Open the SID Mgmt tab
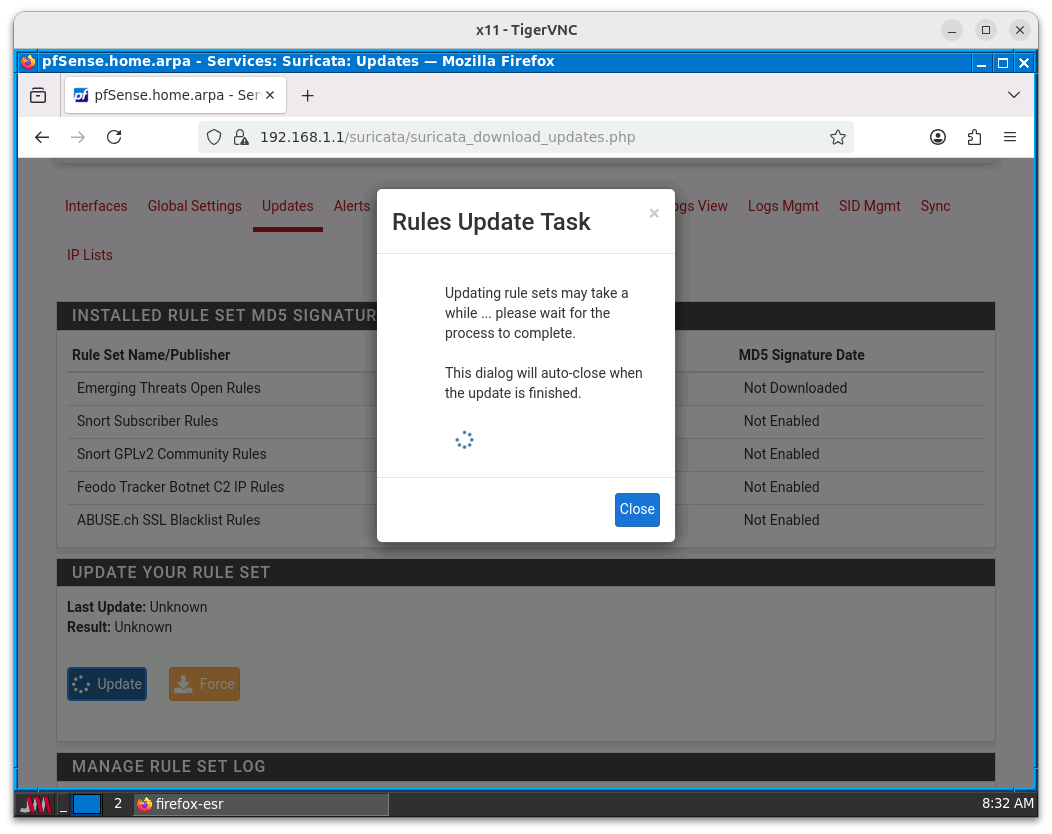This screenshot has width=1052, height=834. pyautogui.click(x=869, y=206)
